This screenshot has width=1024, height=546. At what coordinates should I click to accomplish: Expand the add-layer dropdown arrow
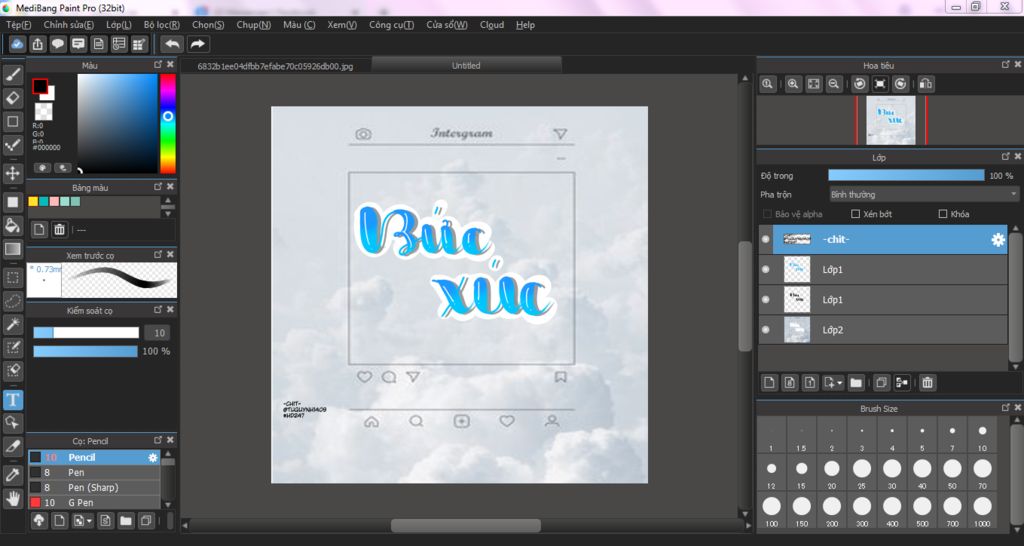point(839,383)
